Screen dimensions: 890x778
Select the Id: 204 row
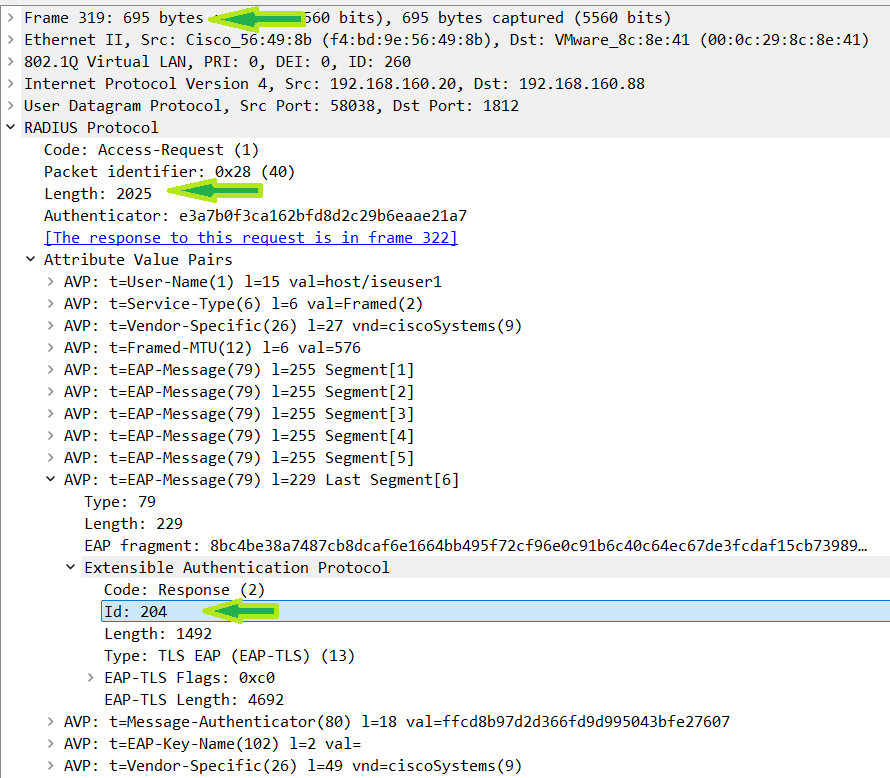pyautogui.click(x=495, y=612)
